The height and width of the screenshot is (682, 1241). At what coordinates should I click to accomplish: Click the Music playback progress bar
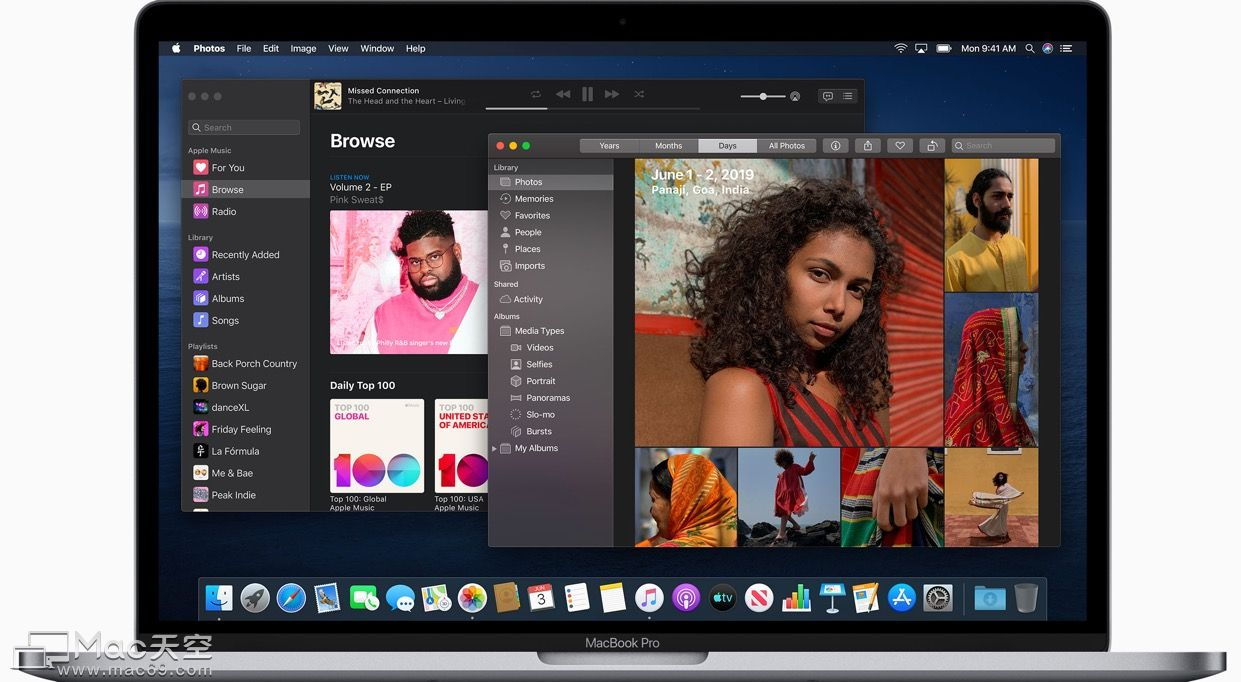(592, 108)
